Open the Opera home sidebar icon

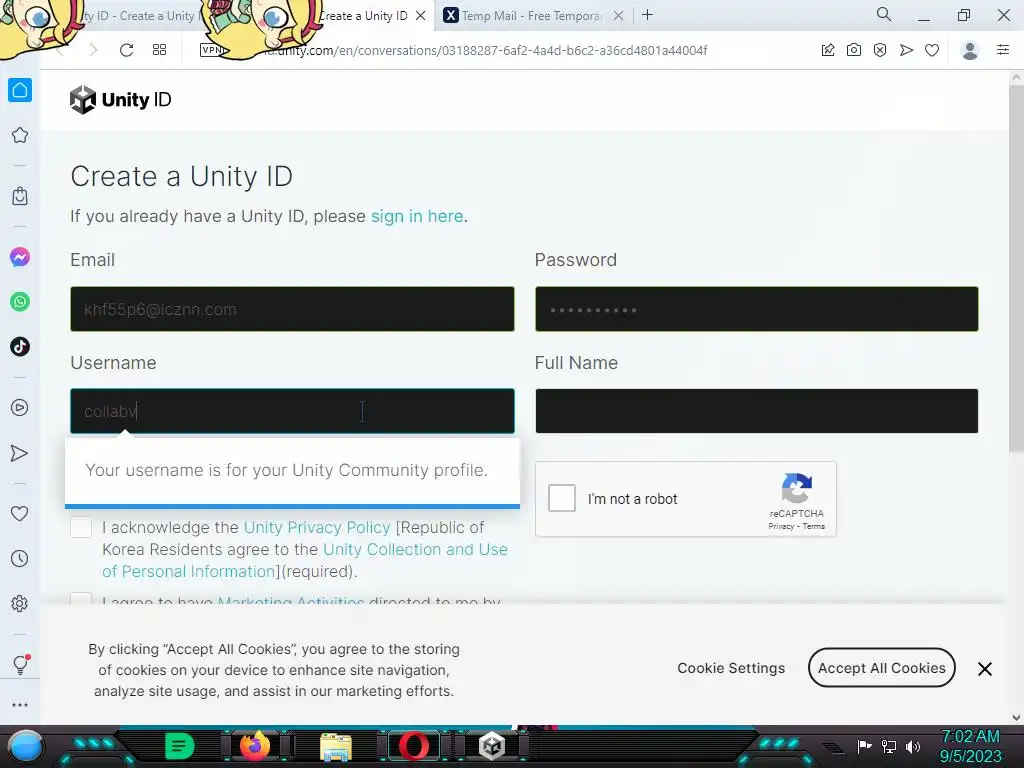tap(20, 90)
